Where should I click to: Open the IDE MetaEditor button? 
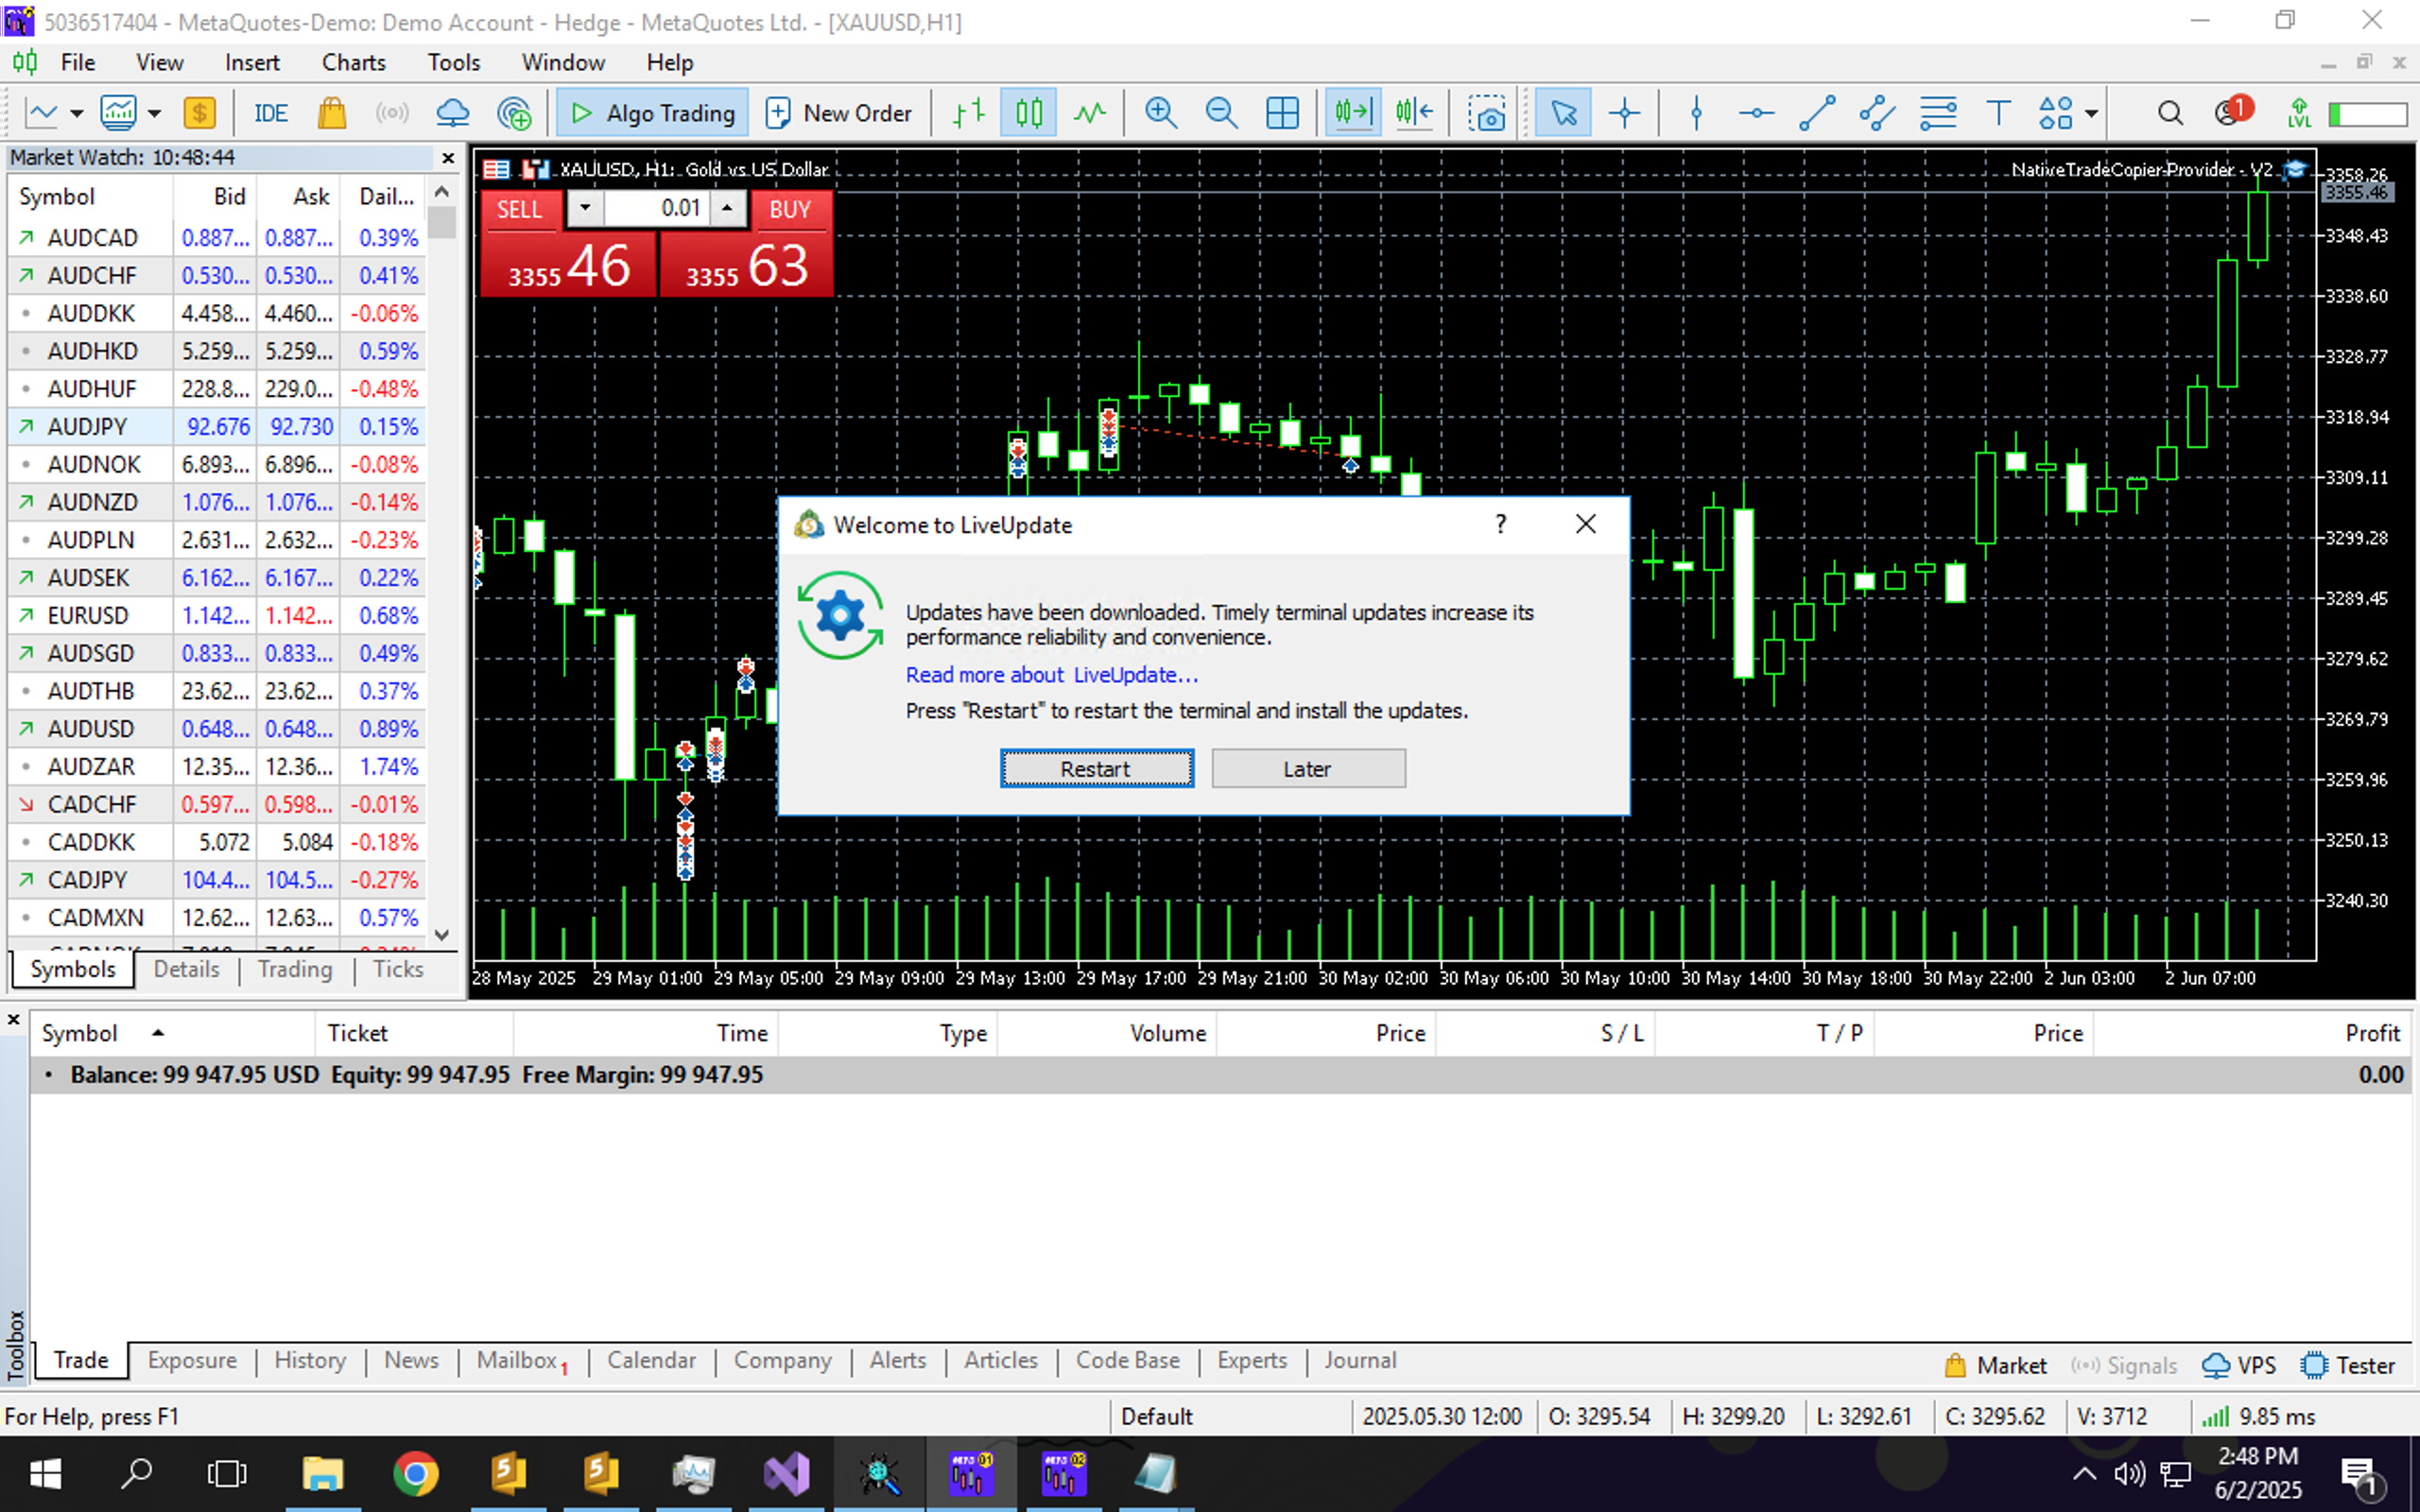coord(271,113)
